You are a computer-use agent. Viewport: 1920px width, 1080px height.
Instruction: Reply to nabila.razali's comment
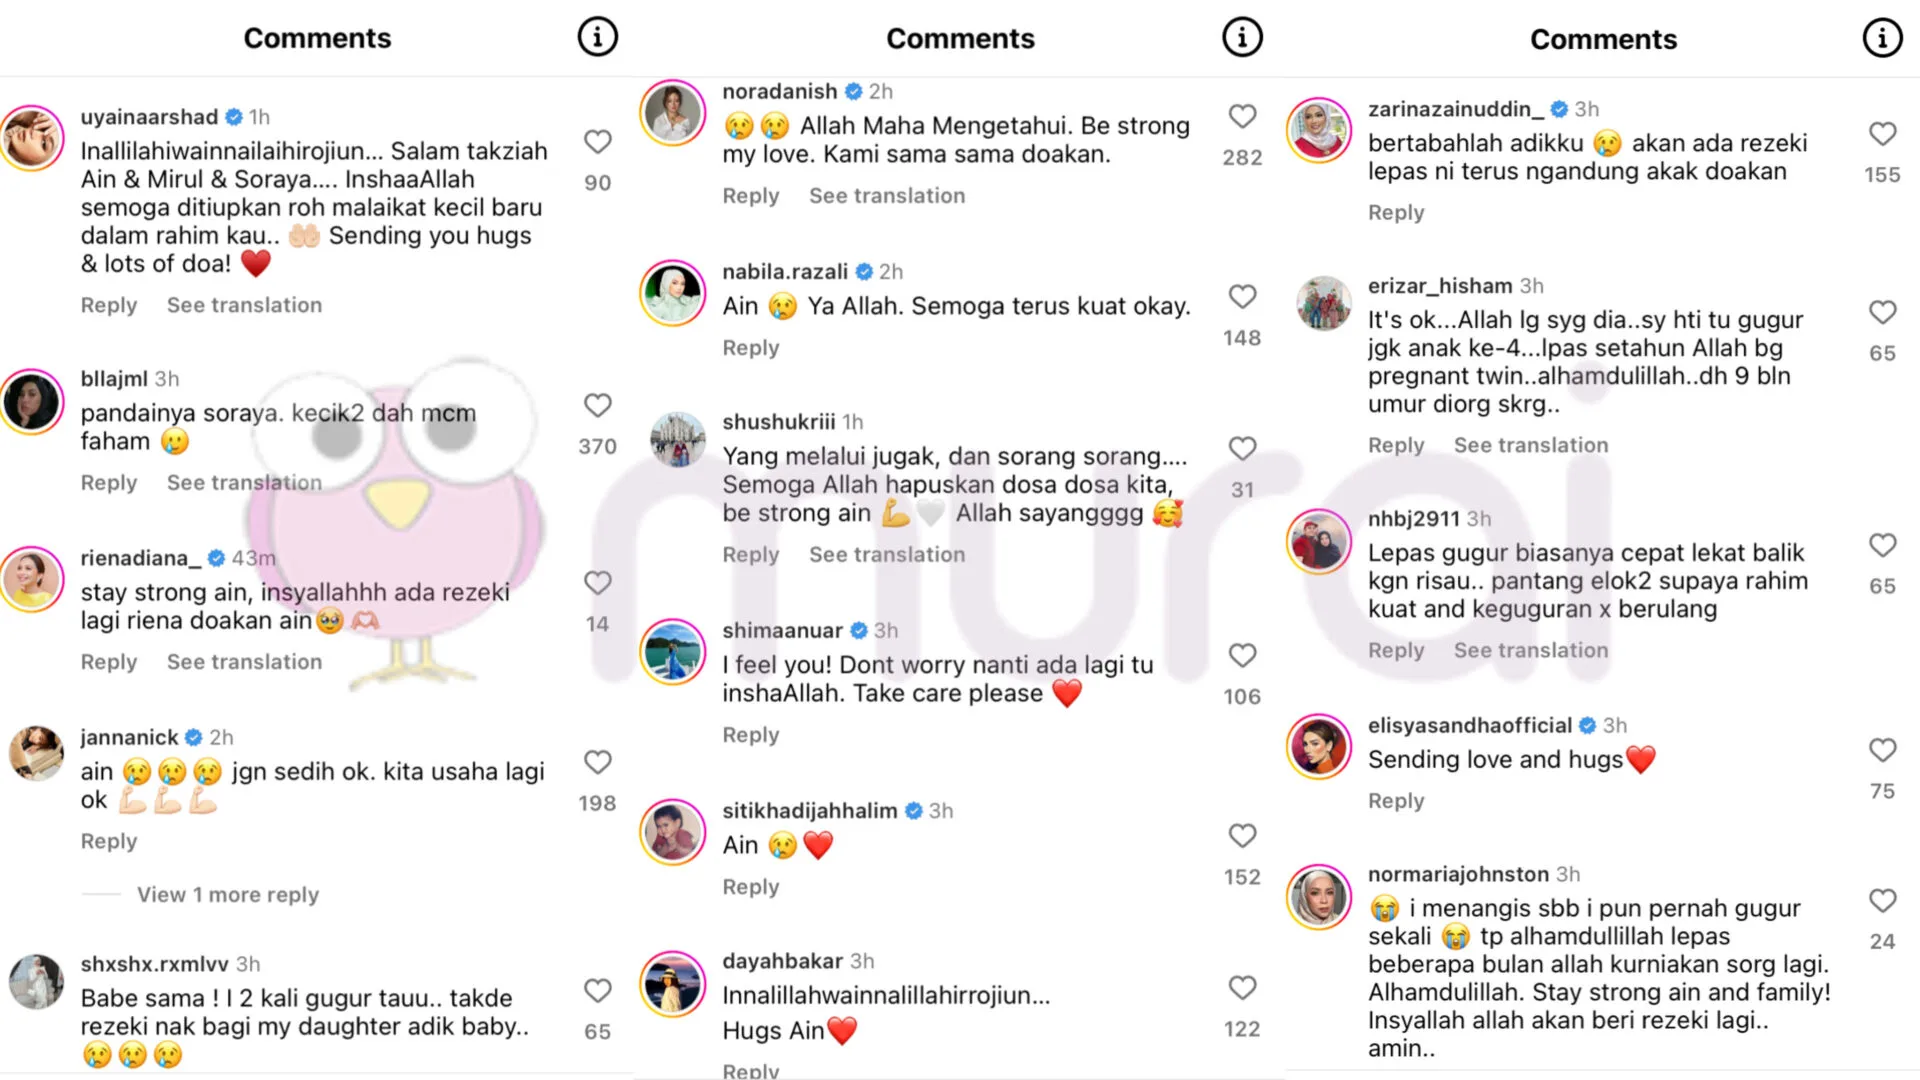(x=750, y=348)
